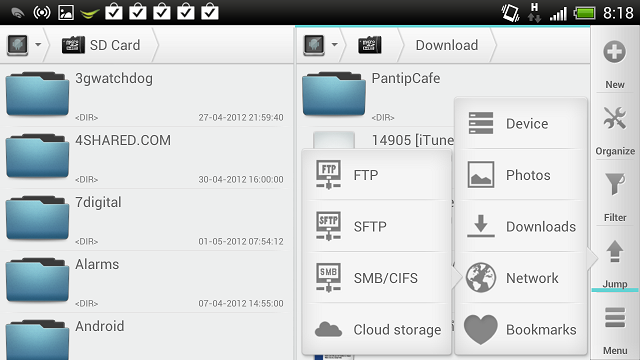This screenshot has height=360, width=640.
Task: Open Bookmarks heart item
Action: 521,329
